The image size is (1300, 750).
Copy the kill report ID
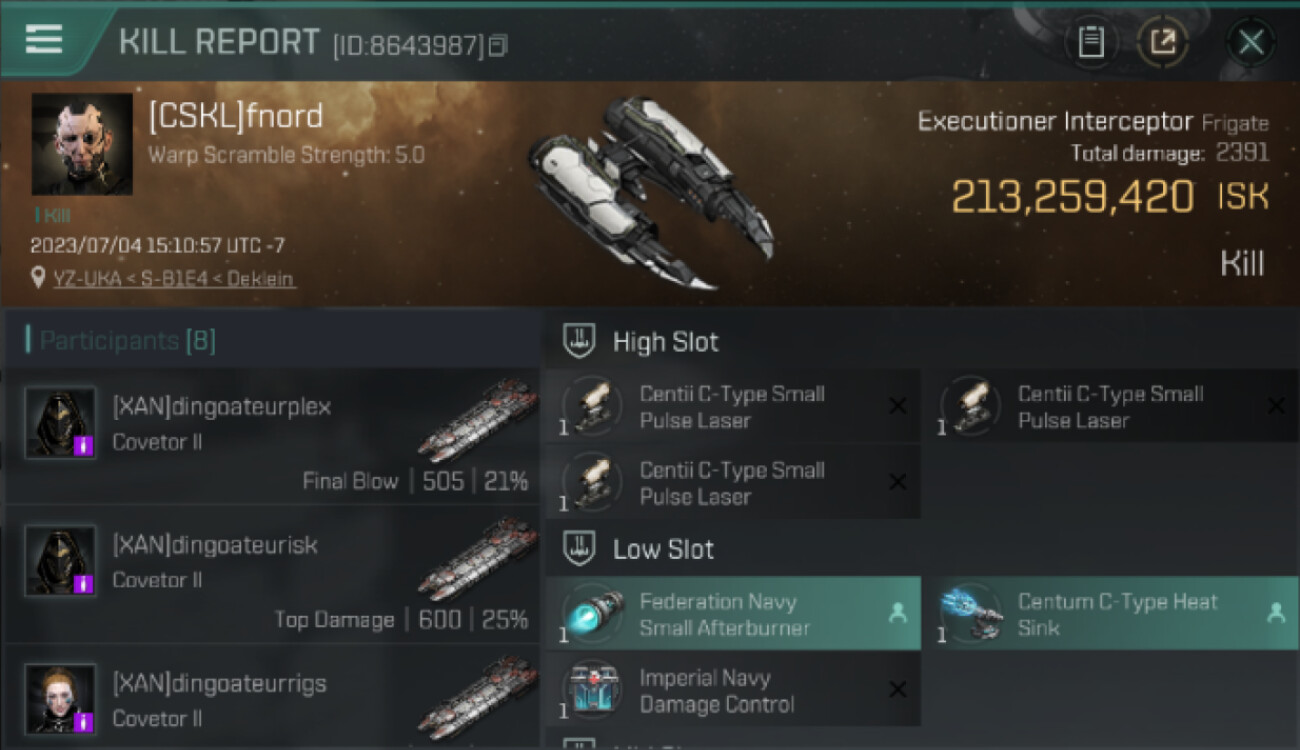[498, 45]
